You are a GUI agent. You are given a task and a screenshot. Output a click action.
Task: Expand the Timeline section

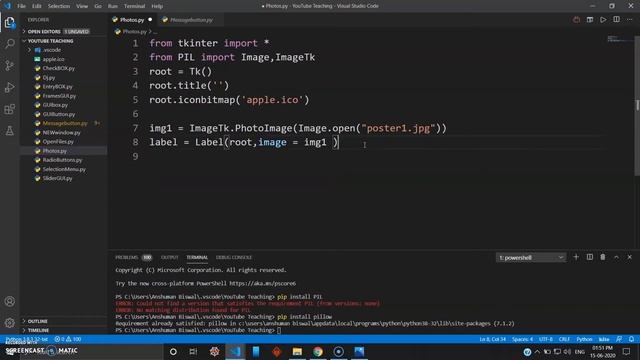click(x=63, y=330)
